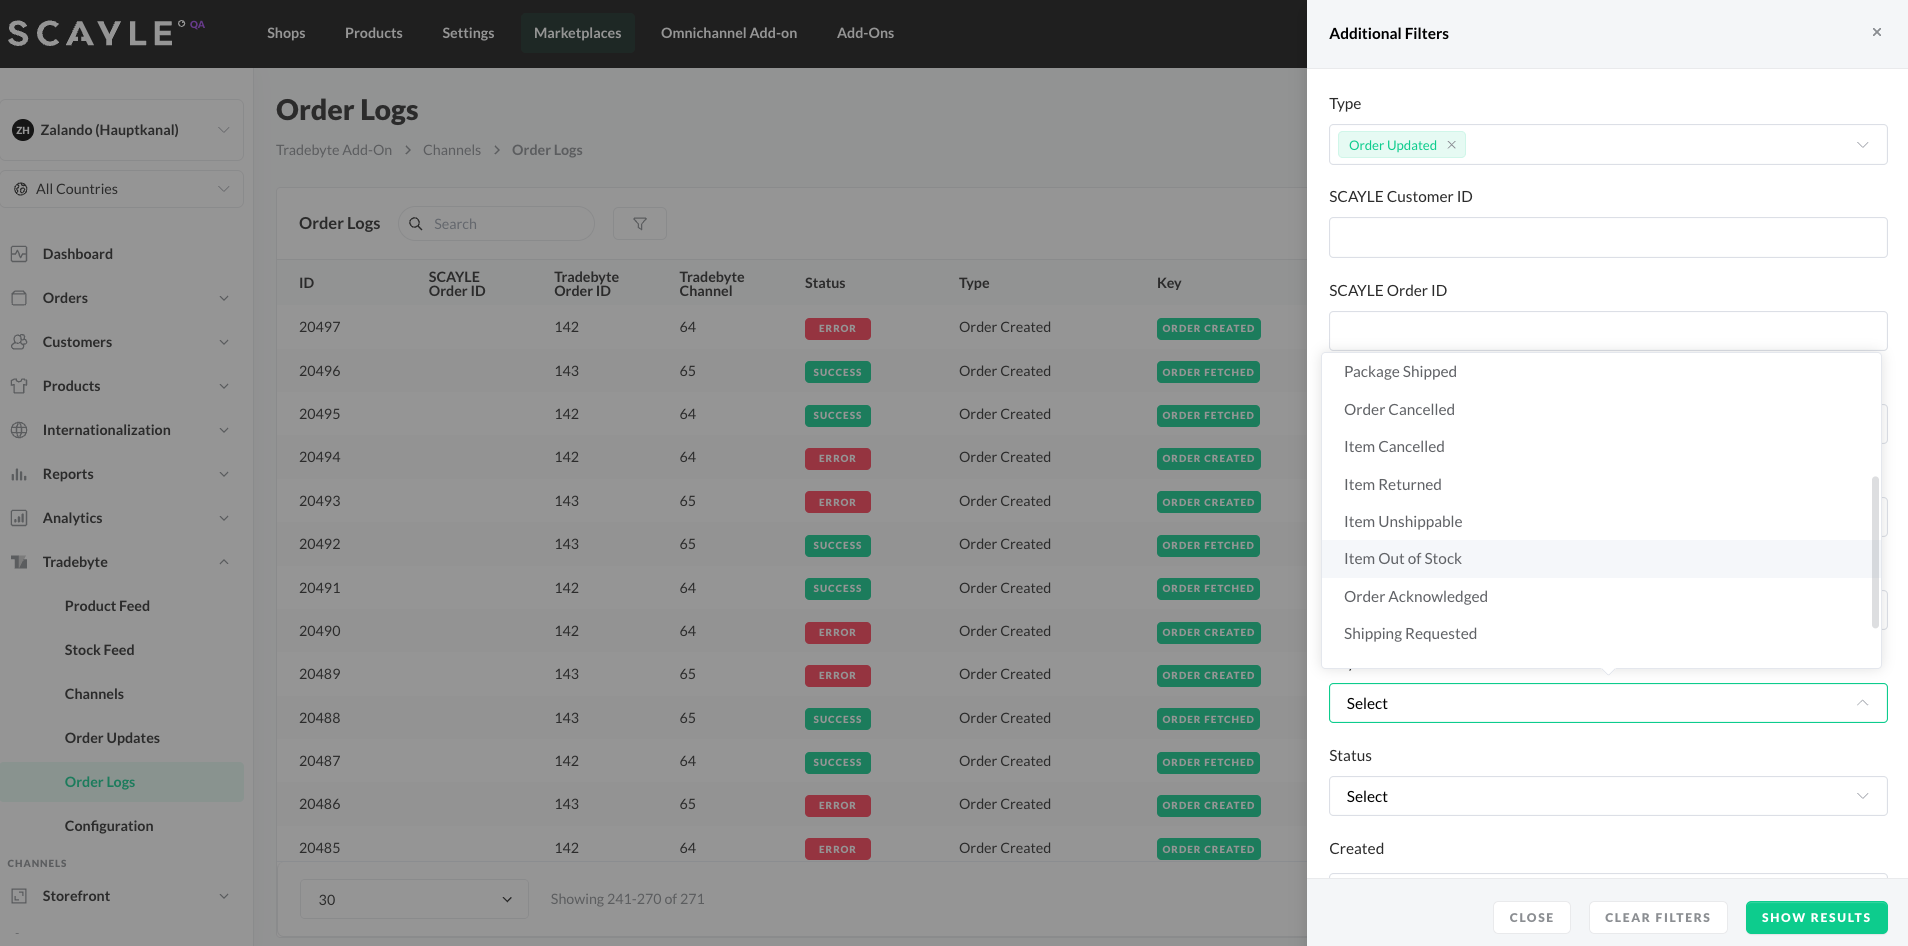This screenshot has width=1908, height=946.
Task: Click the search magnifier icon
Action: (x=416, y=224)
